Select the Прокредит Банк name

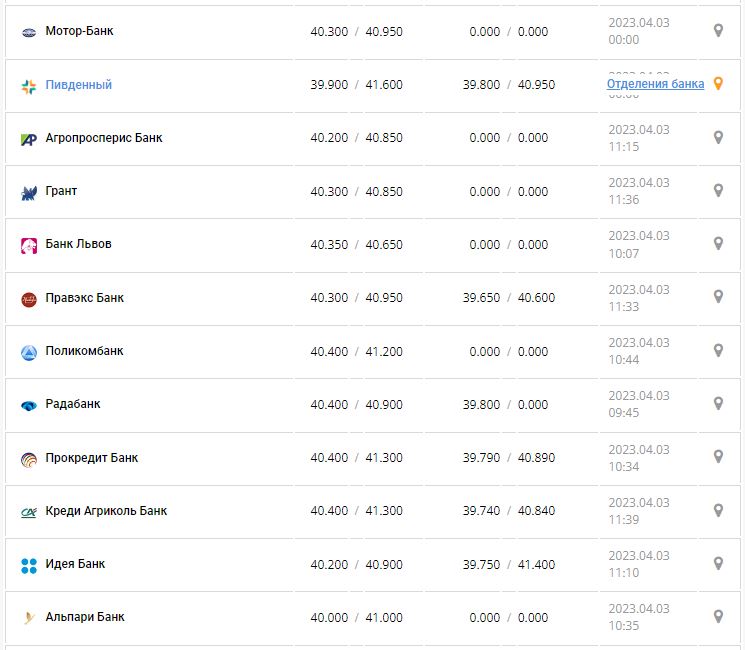coord(92,458)
